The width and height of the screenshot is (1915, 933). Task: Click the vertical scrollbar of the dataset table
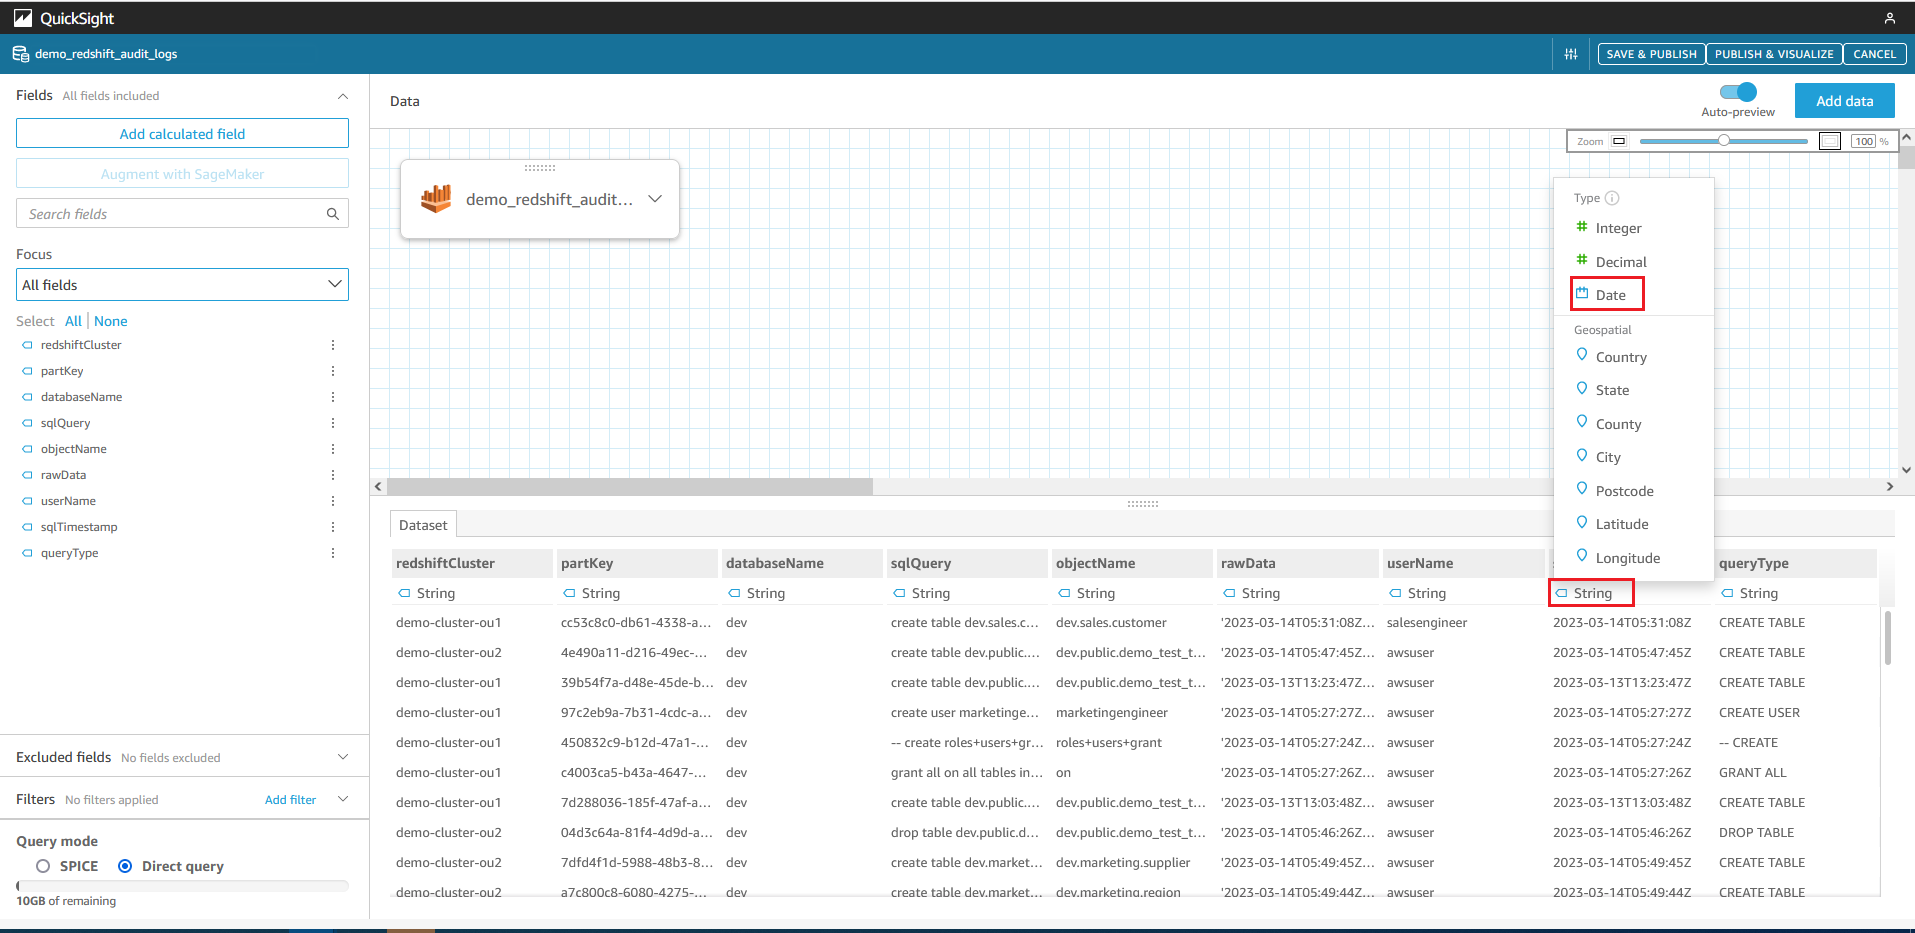click(1888, 638)
